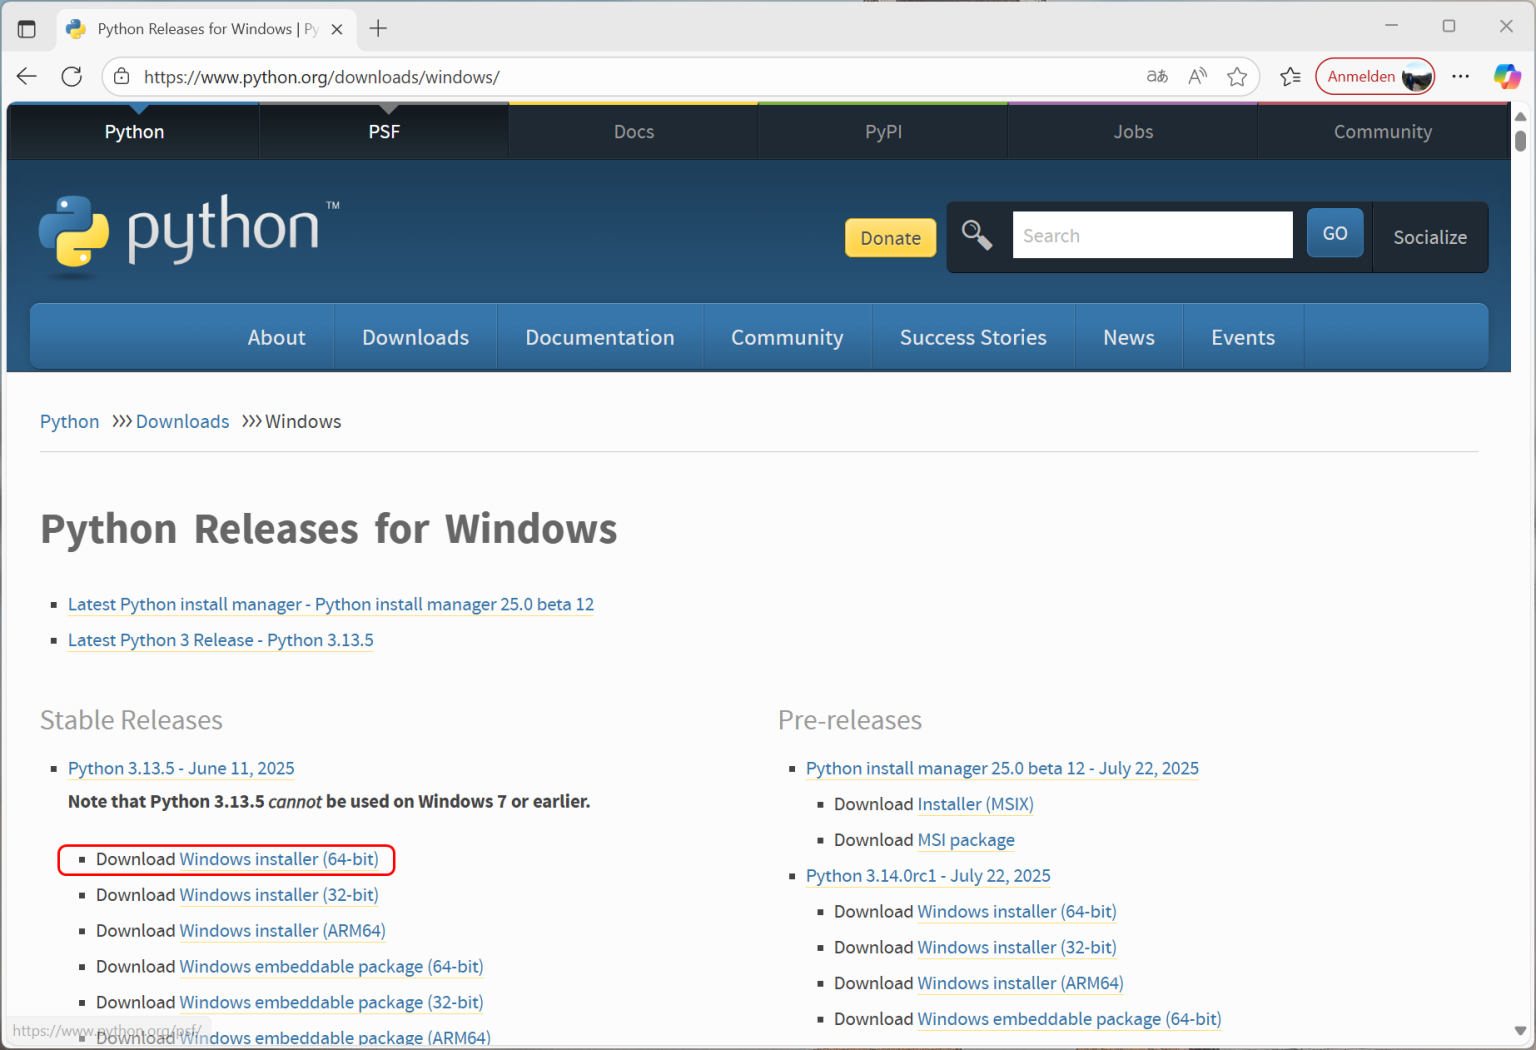Click the yellow Donate button
Viewport: 1536px width, 1050px height.
[889, 238]
